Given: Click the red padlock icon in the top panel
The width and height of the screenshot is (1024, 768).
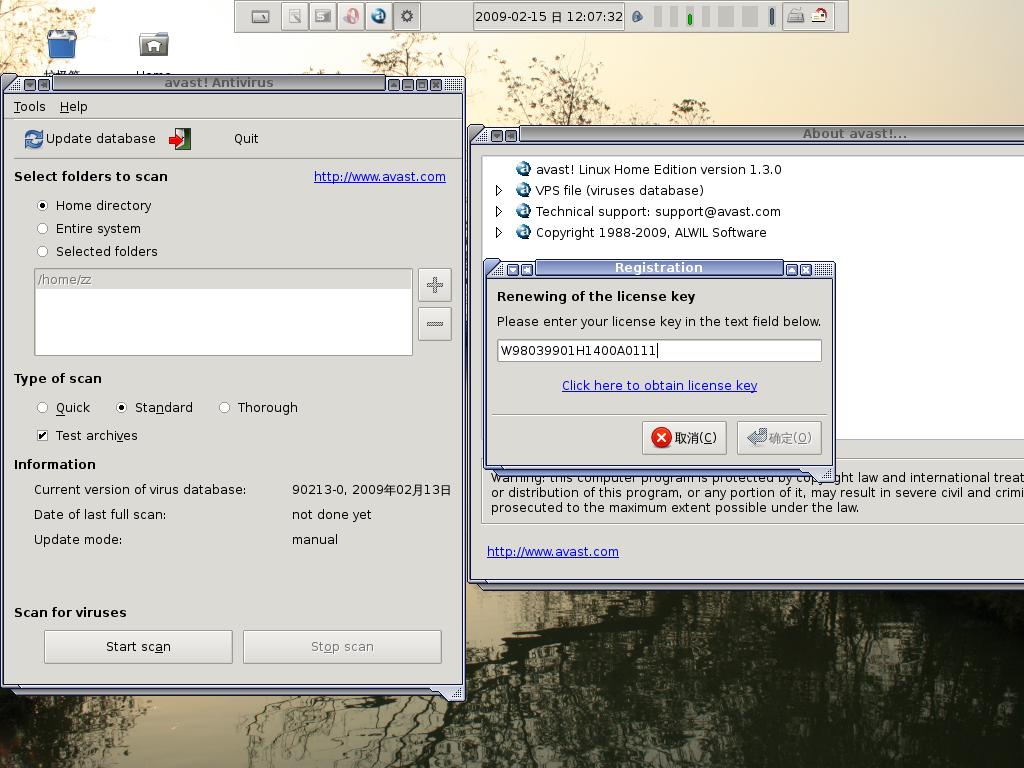Looking at the screenshot, I should pyautogui.click(x=820, y=16).
